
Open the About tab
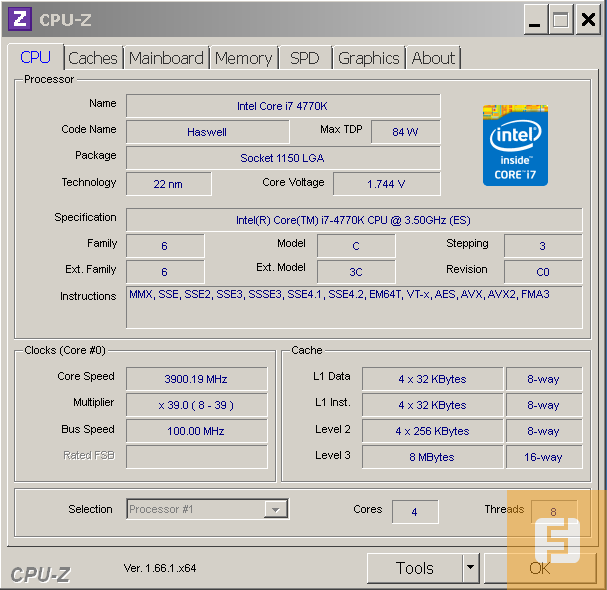(x=433, y=58)
